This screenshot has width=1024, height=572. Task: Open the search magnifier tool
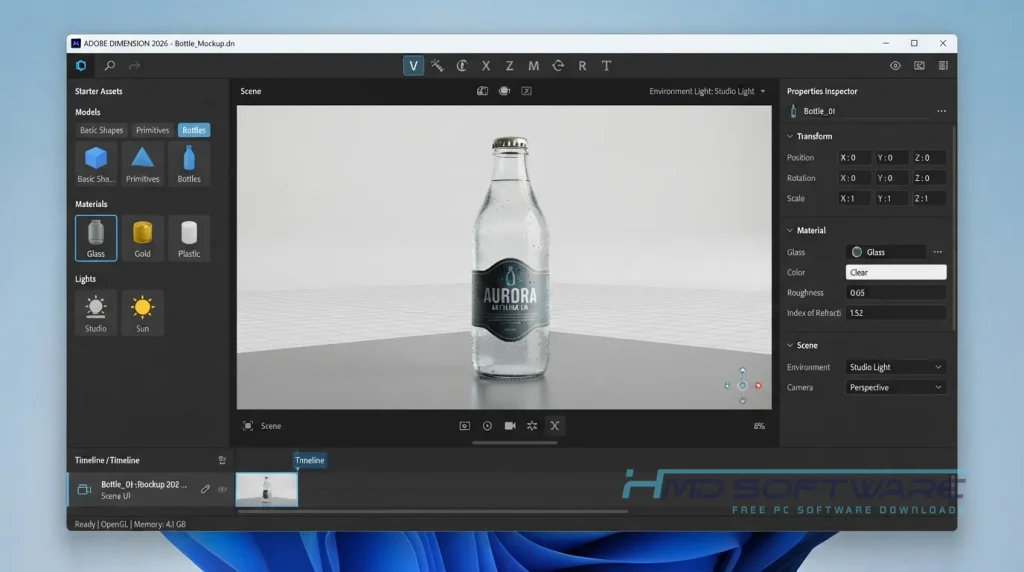coord(110,65)
